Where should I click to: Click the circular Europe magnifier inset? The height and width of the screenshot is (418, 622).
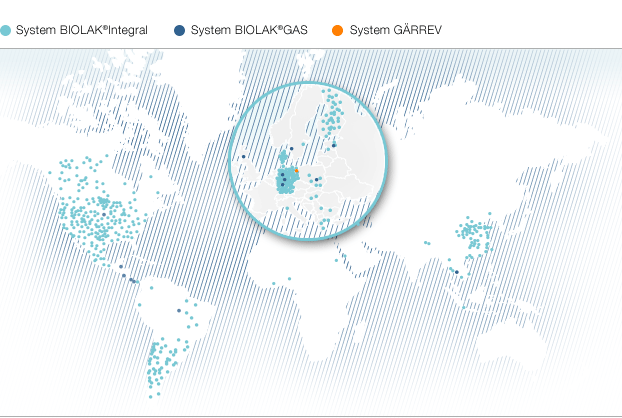click(308, 161)
